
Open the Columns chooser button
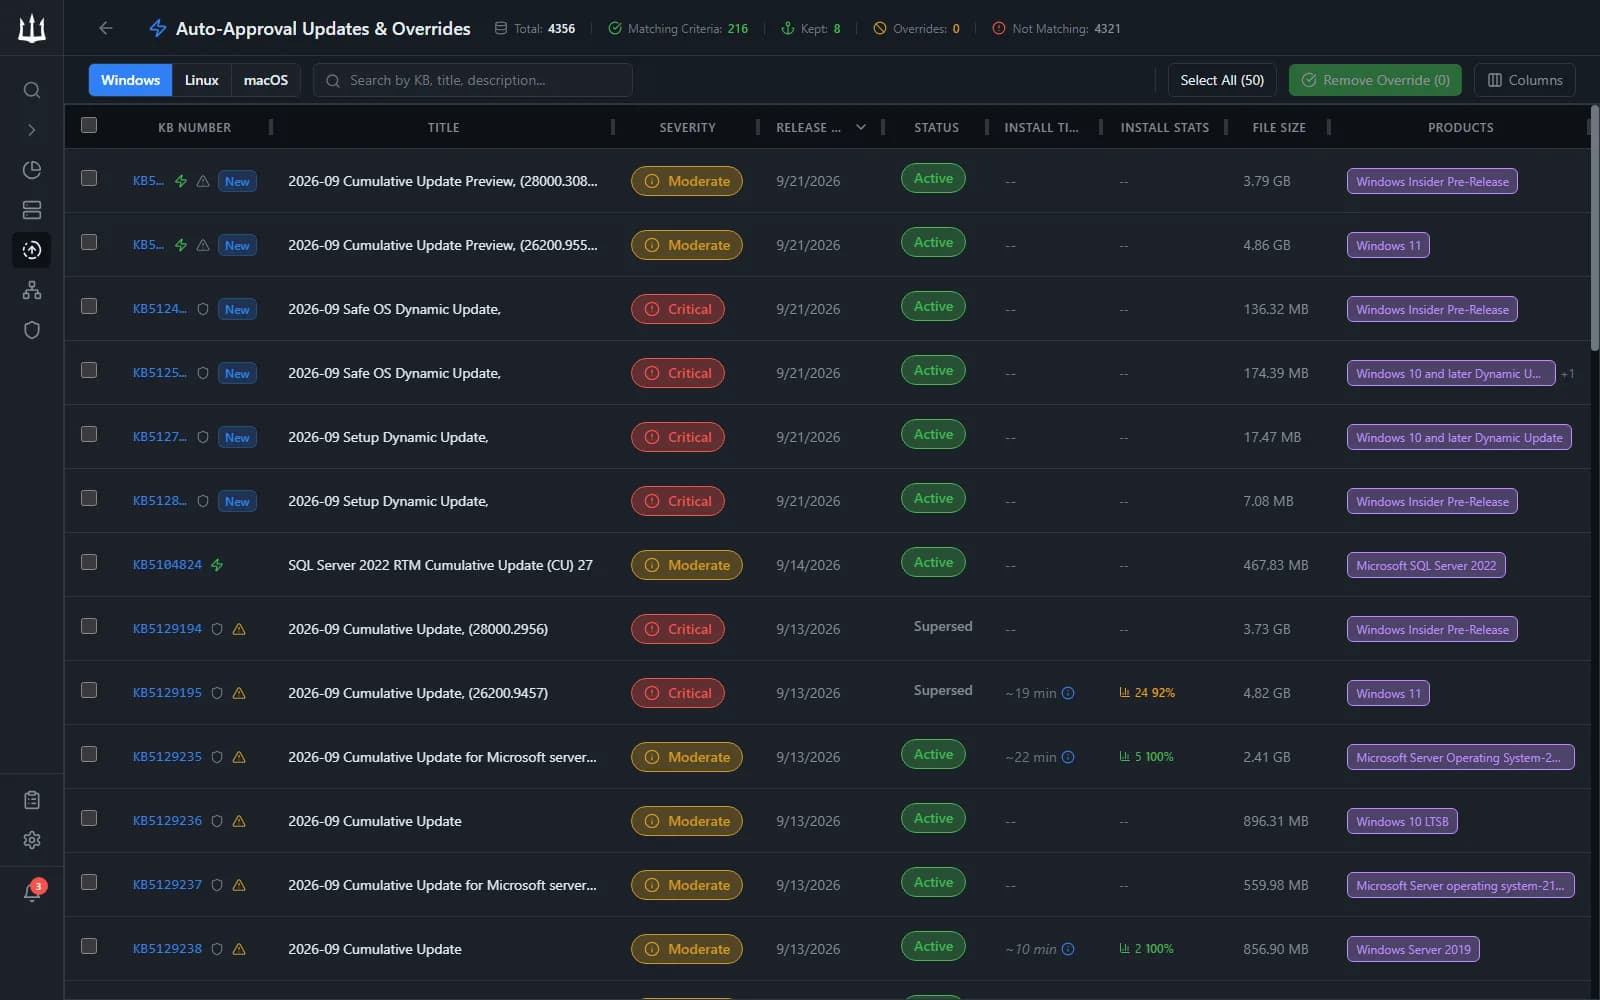1525,80
